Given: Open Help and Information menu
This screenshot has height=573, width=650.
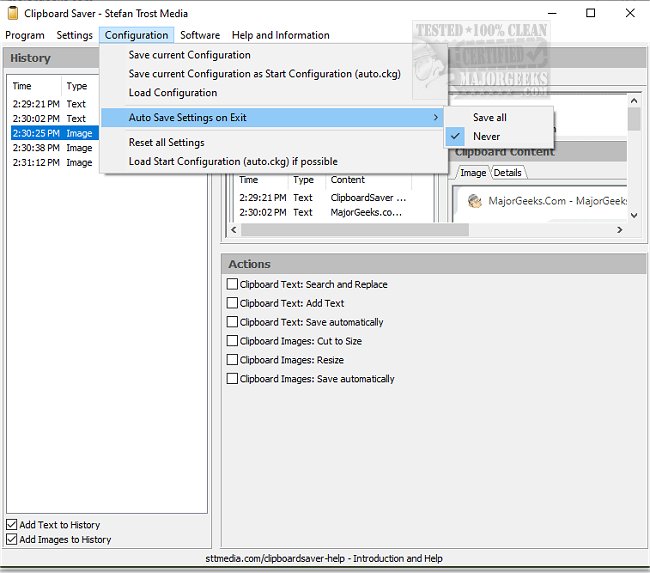Looking at the screenshot, I should tap(281, 35).
